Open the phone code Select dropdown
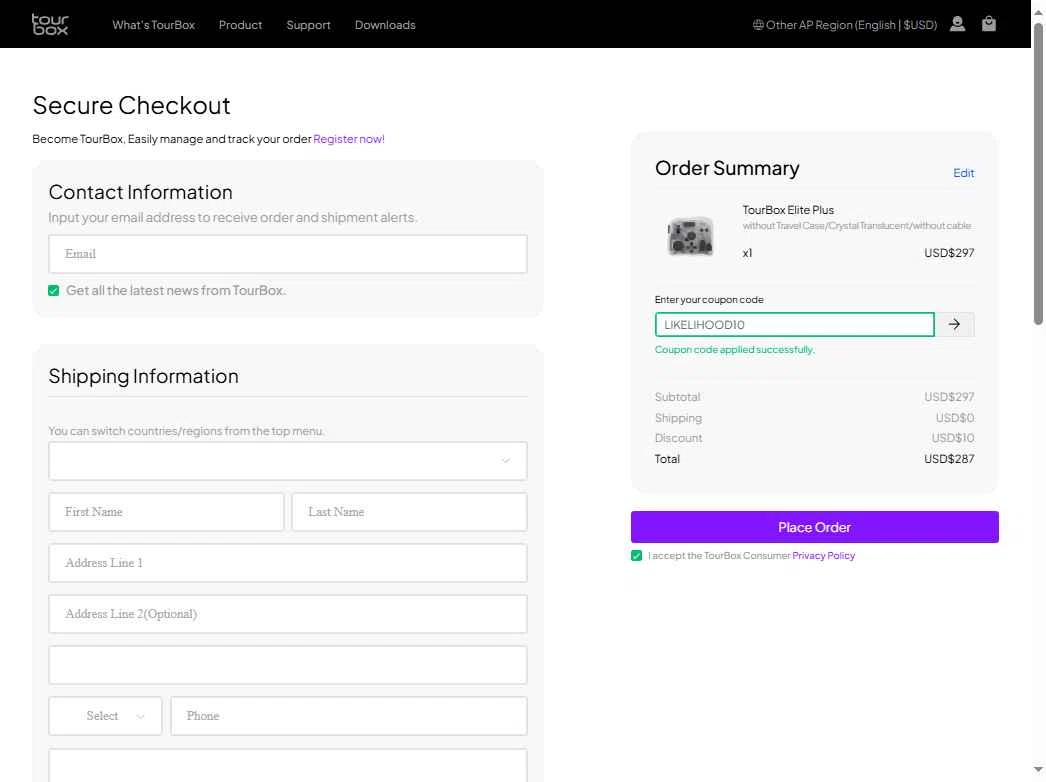Image resolution: width=1046 pixels, height=782 pixels. pyautogui.click(x=105, y=716)
